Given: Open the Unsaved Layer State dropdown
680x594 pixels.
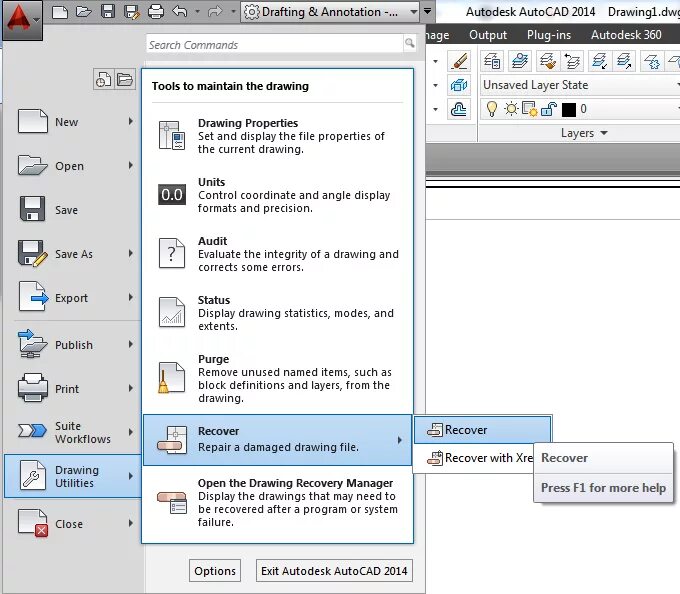Looking at the screenshot, I should [x=580, y=85].
